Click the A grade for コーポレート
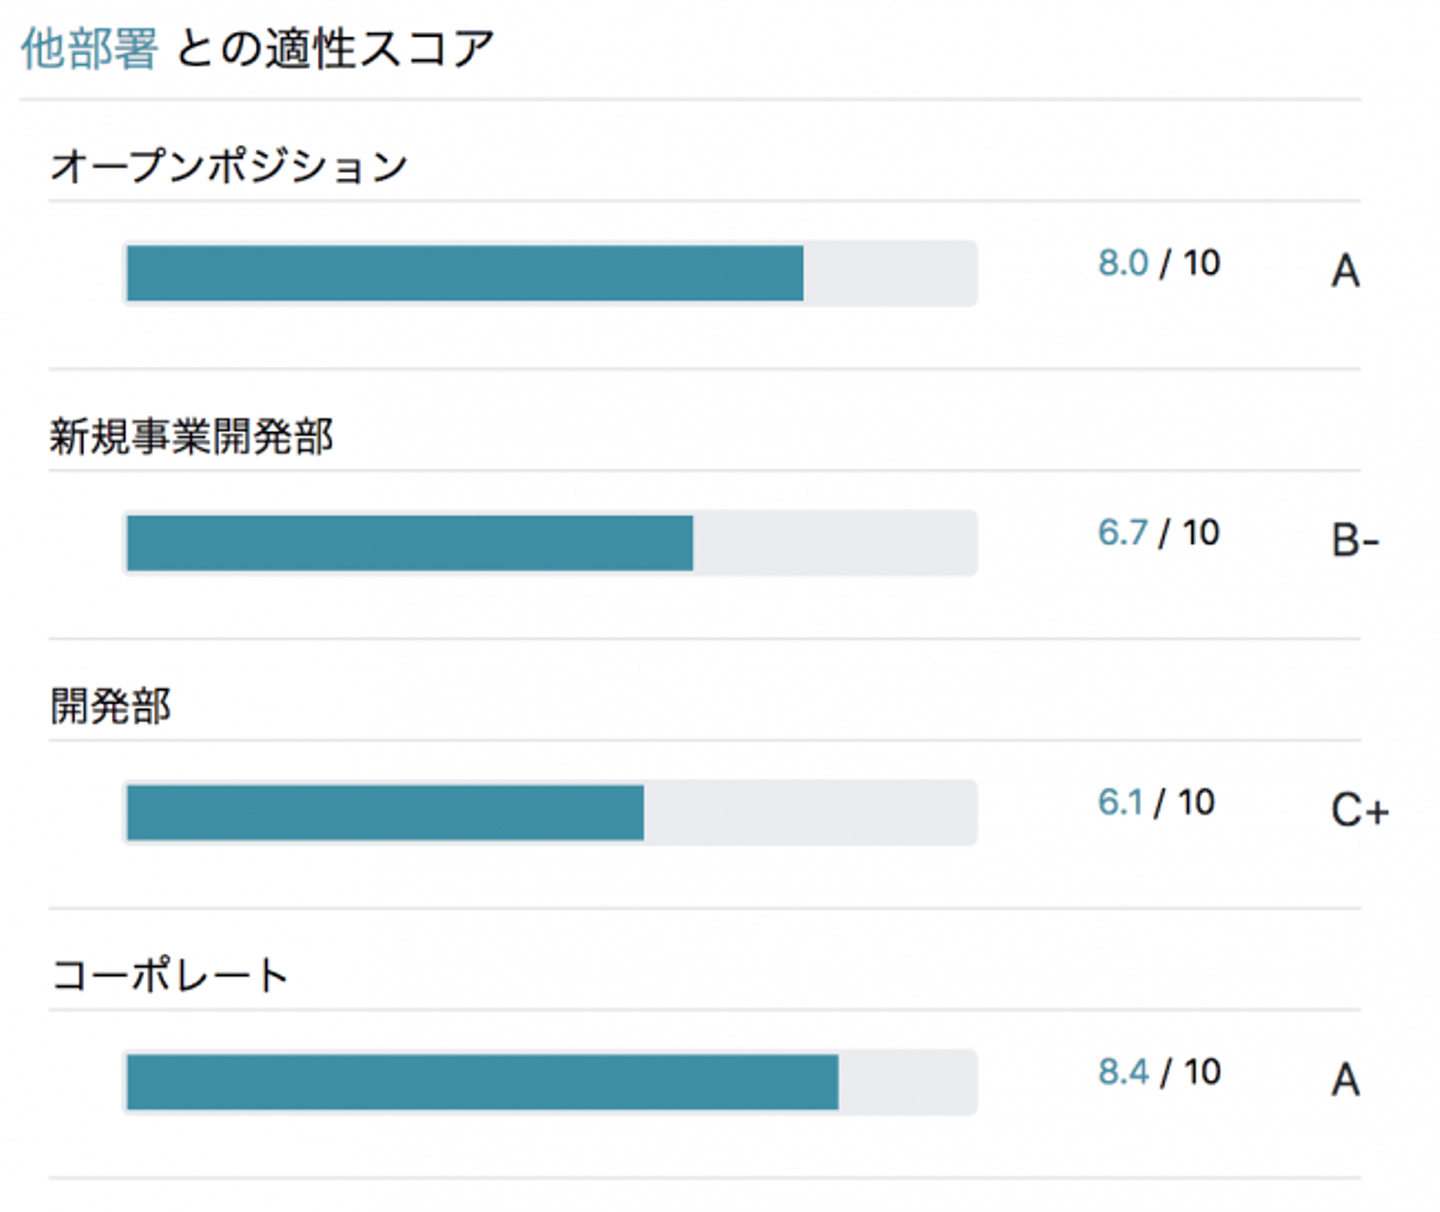The image size is (1440, 1212). coord(1345,1080)
